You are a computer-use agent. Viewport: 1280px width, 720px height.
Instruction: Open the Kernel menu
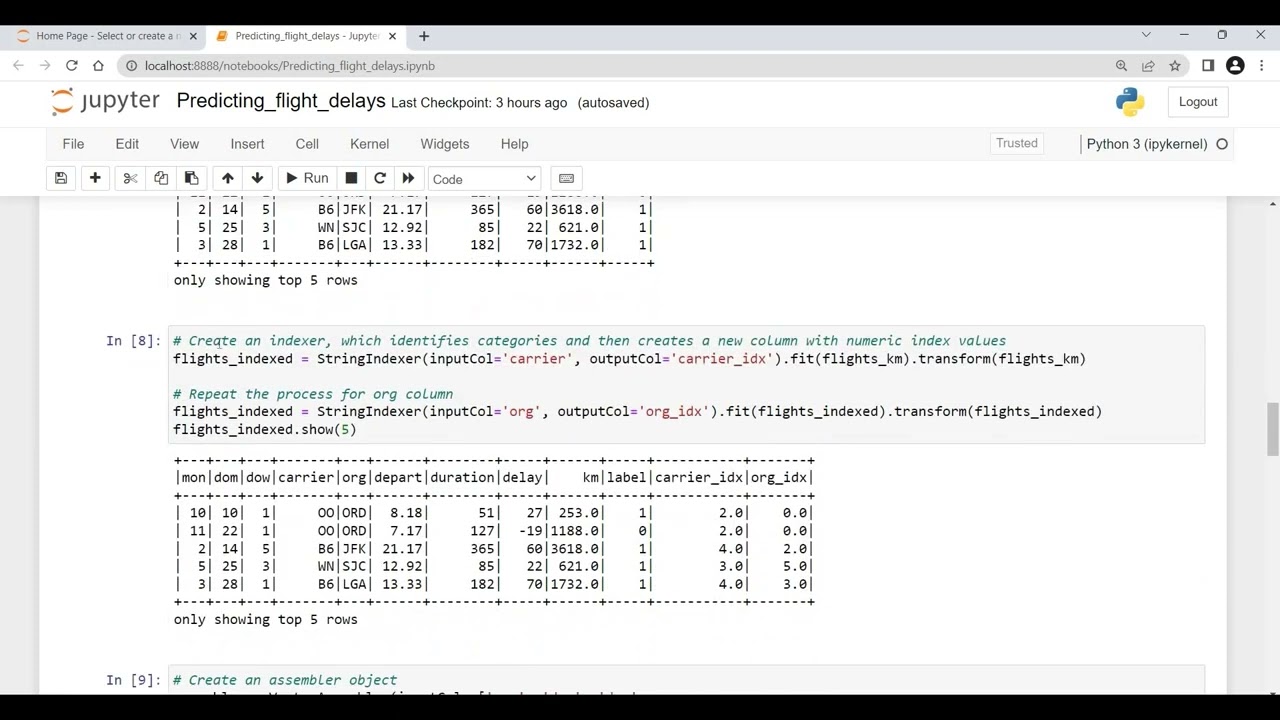(369, 144)
